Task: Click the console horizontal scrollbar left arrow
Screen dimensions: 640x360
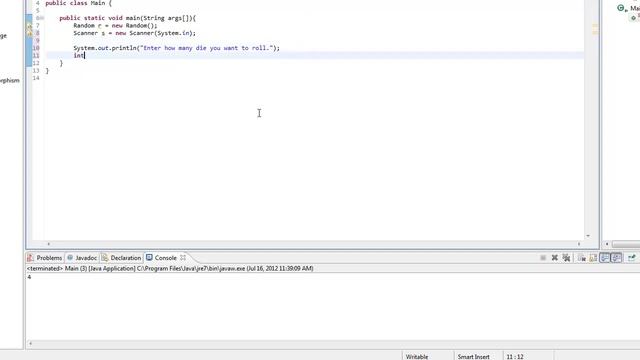Action: [30, 344]
